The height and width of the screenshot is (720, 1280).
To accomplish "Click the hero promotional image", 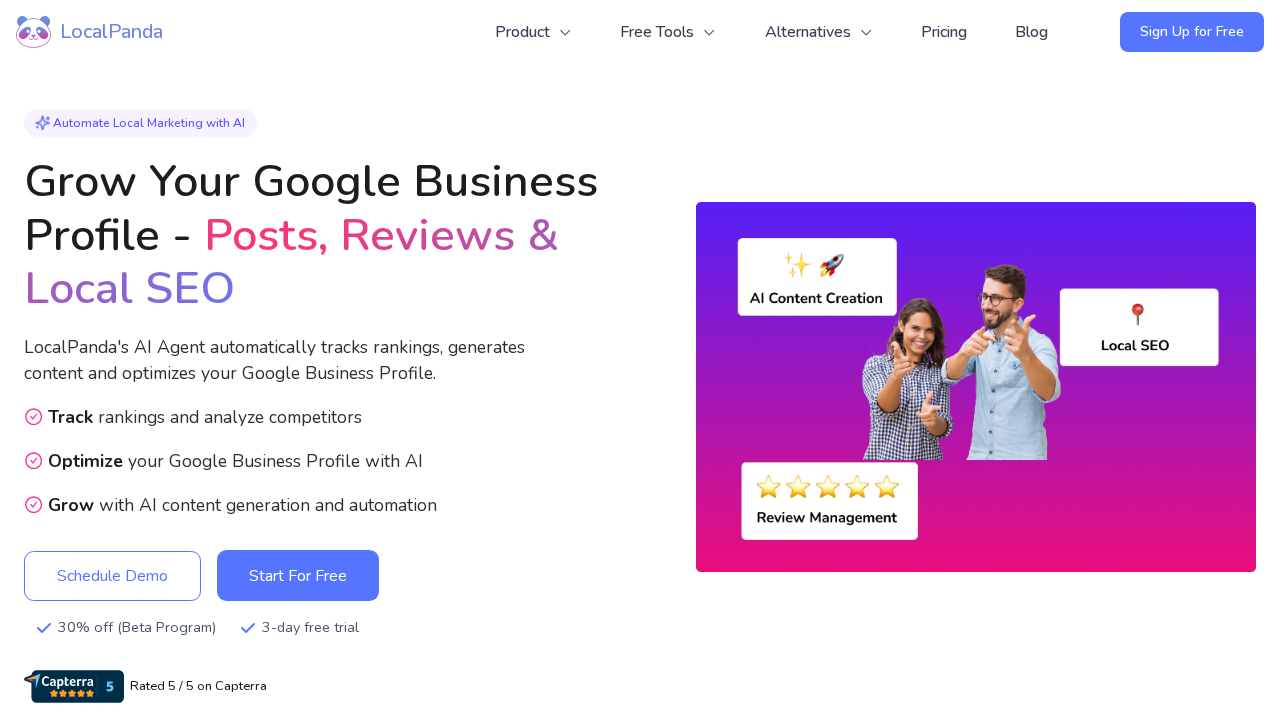I will 976,387.
